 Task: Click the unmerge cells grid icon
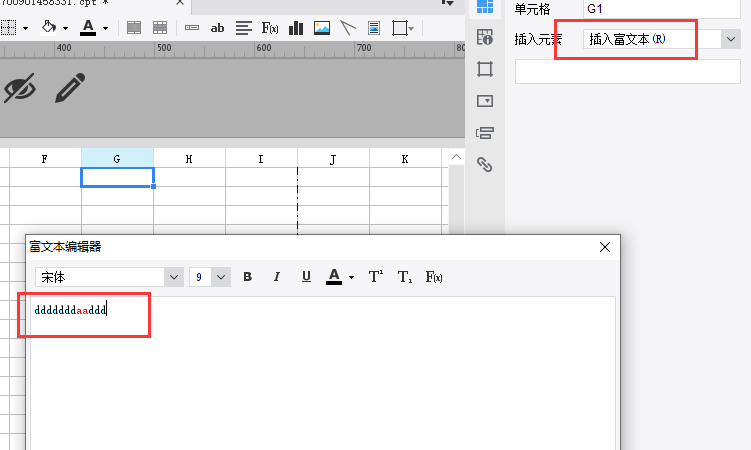click(160, 28)
